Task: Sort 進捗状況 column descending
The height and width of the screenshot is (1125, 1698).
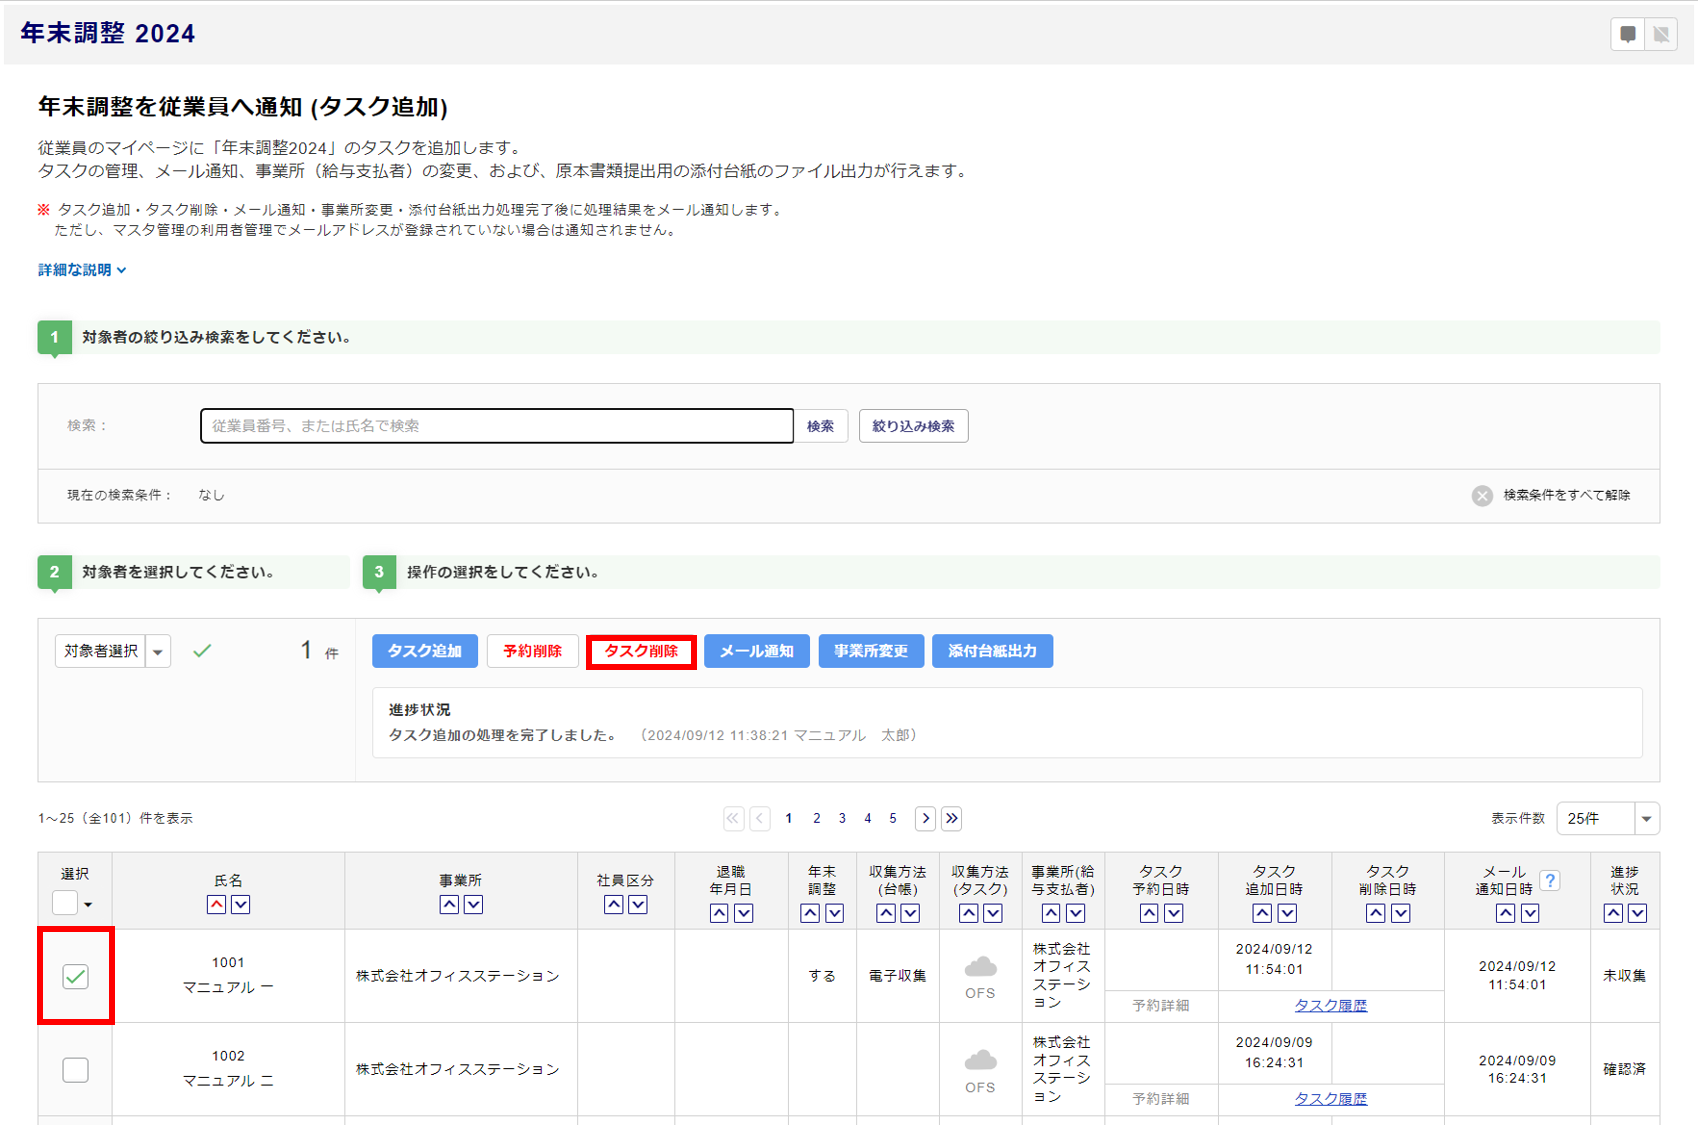Action: click(x=1638, y=913)
